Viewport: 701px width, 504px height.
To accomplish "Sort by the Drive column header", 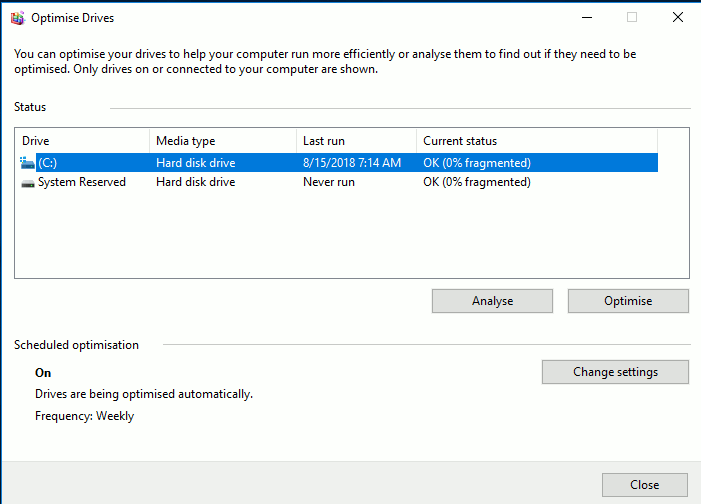I will [x=82, y=141].
